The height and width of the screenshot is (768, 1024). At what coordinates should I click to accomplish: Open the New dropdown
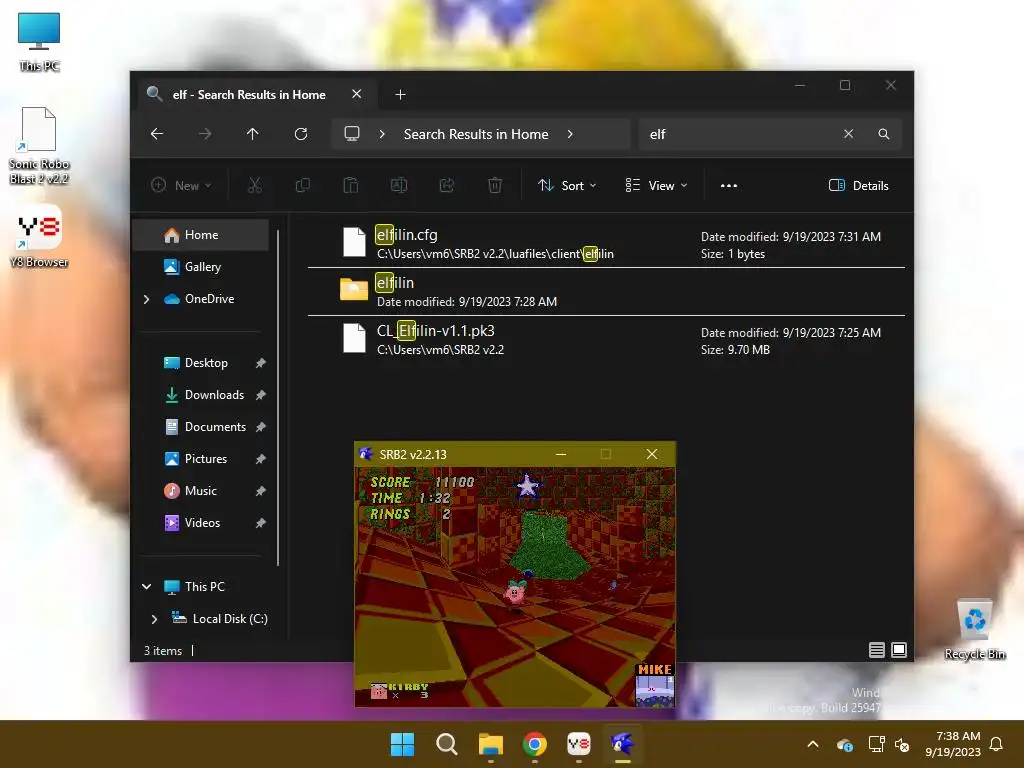[181, 185]
